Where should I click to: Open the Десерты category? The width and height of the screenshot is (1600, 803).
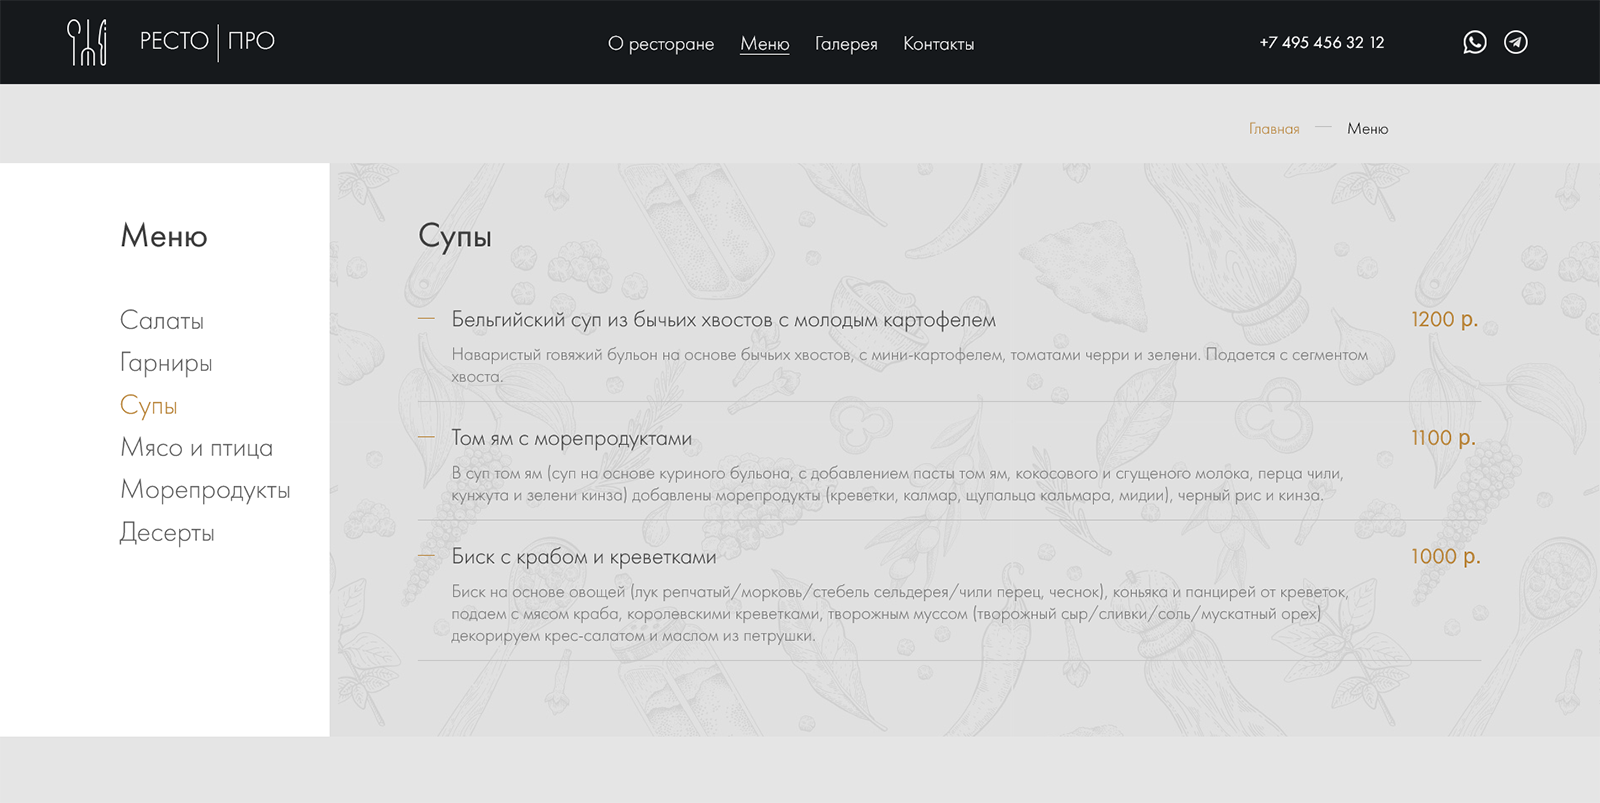pos(167,533)
